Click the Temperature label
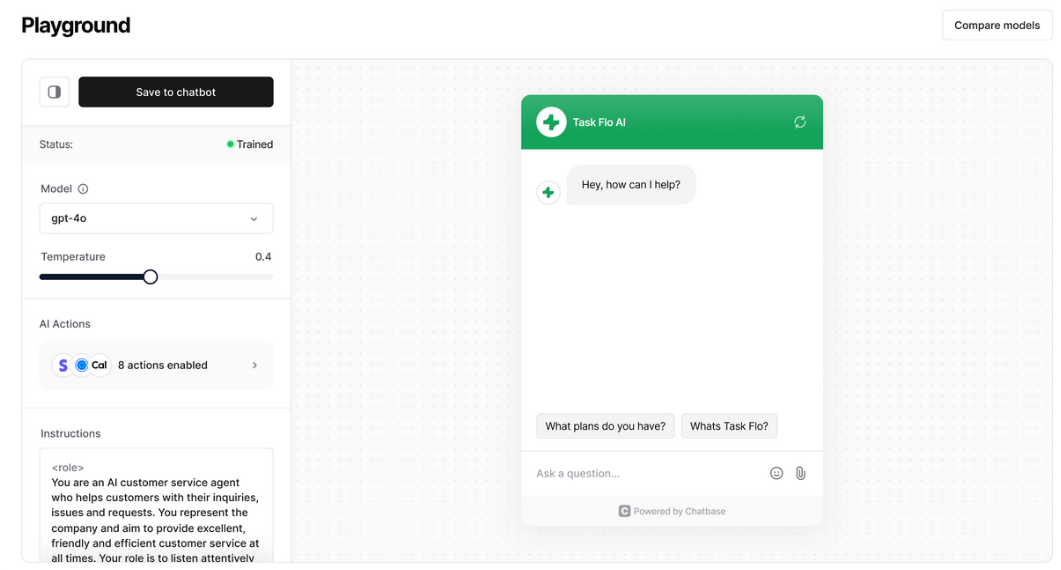The height and width of the screenshot is (570, 1061). click(73, 257)
